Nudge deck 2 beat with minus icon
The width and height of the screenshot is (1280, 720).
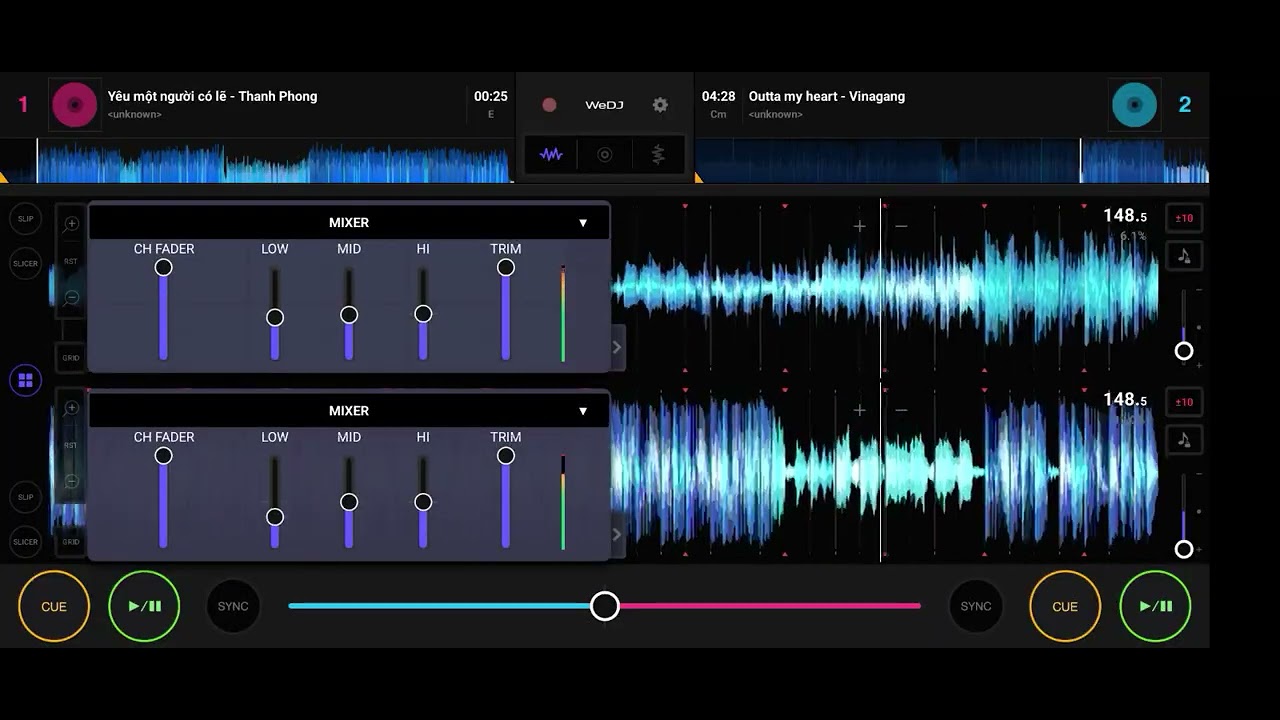tap(901, 410)
